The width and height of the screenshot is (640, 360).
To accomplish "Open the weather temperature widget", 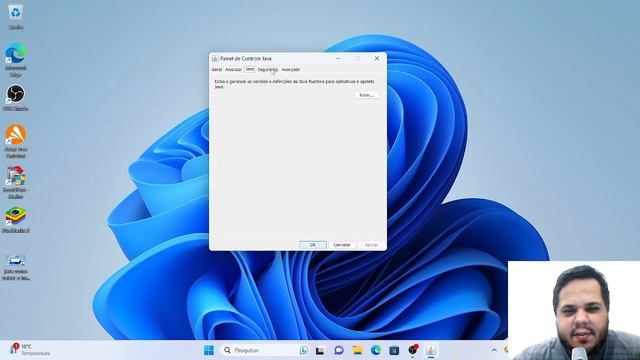I will pos(29,350).
